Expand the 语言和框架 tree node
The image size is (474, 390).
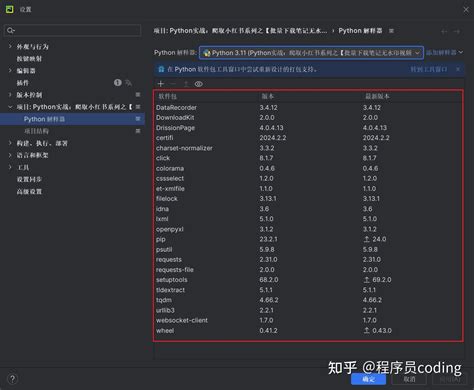(x=10, y=155)
